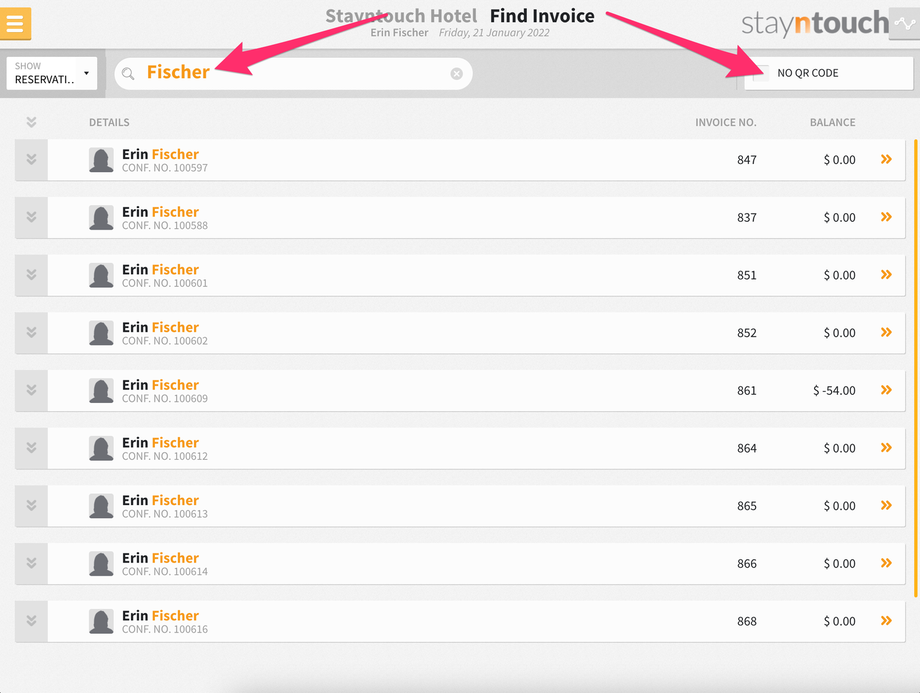Open the Show Reservations dropdown
The height and width of the screenshot is (693, 920).
[x=52, y=73]
